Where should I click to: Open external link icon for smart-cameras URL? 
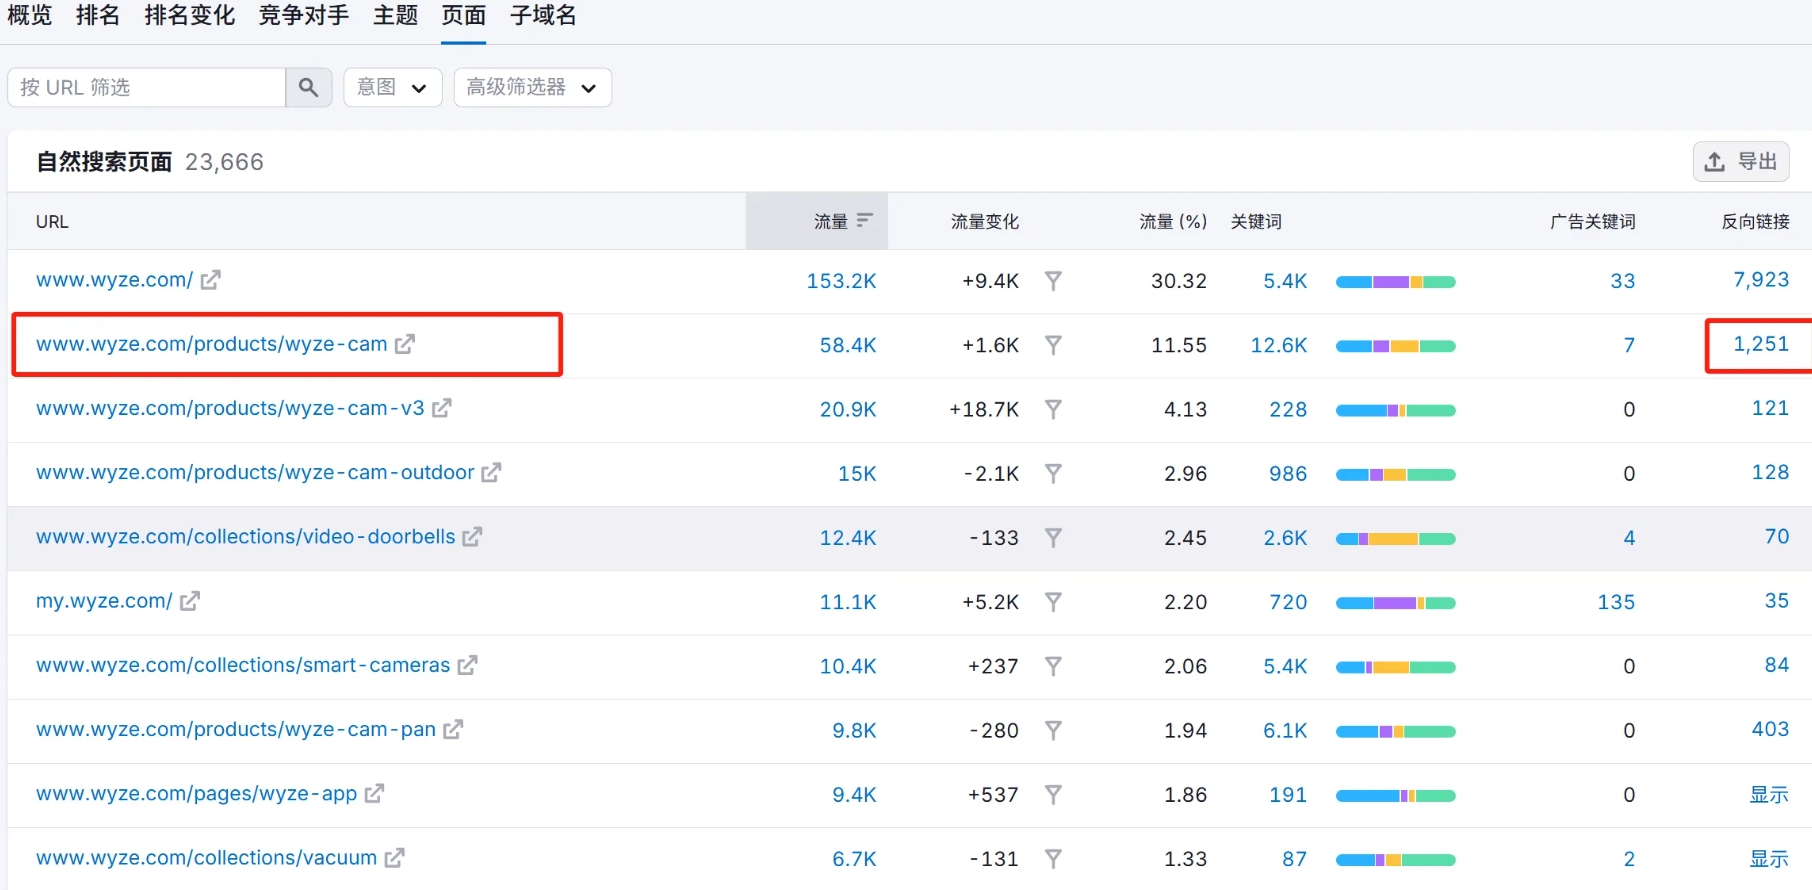467,665
